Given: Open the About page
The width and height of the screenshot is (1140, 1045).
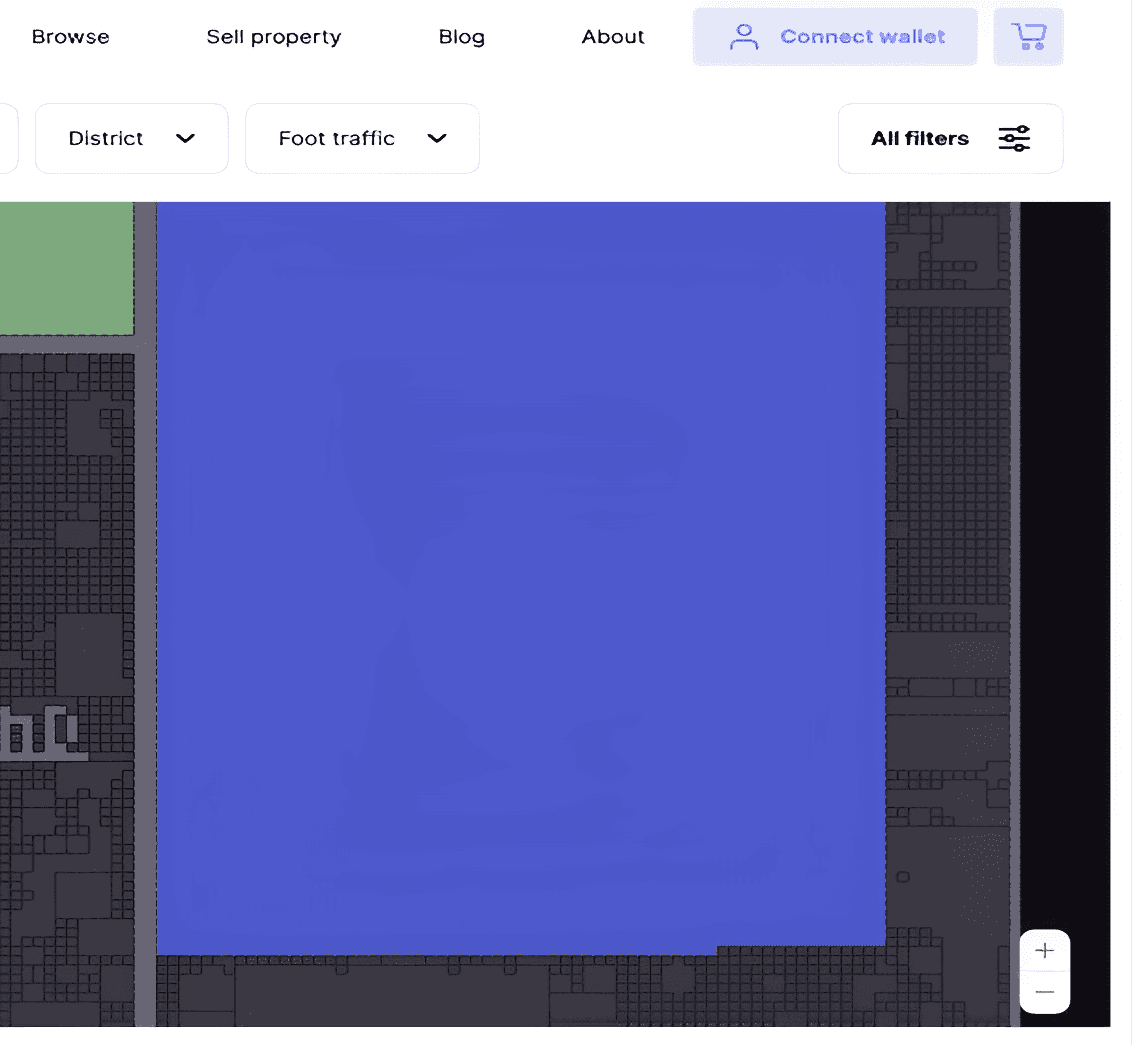Looking at the screenshot, I should 613,37.
